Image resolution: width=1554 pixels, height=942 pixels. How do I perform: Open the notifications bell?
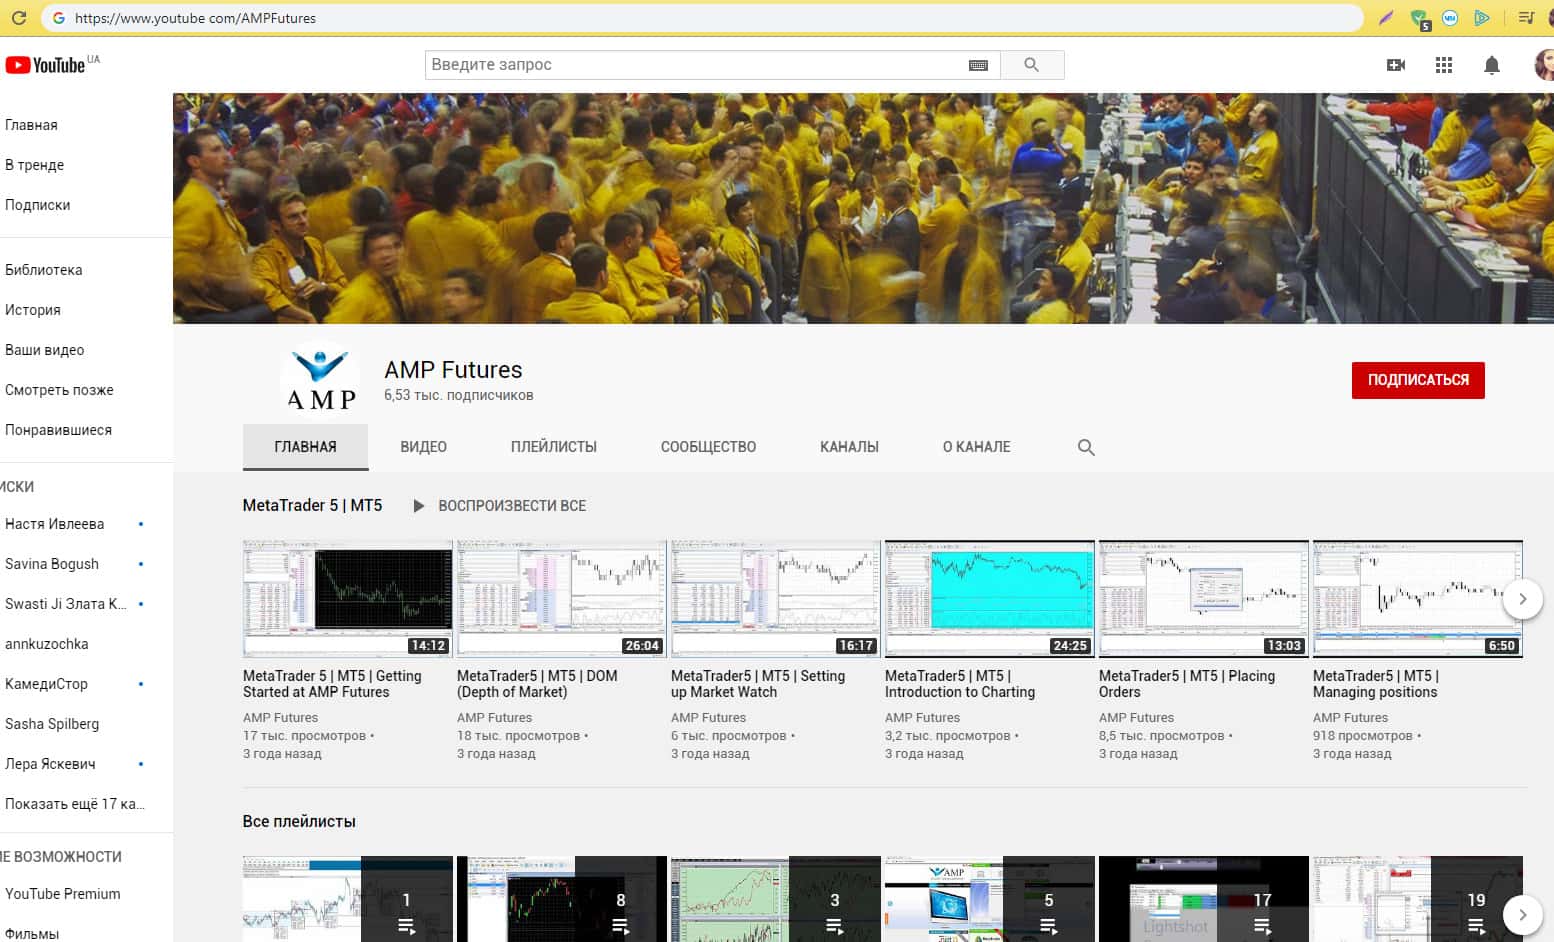click(x=1491, y=65)
